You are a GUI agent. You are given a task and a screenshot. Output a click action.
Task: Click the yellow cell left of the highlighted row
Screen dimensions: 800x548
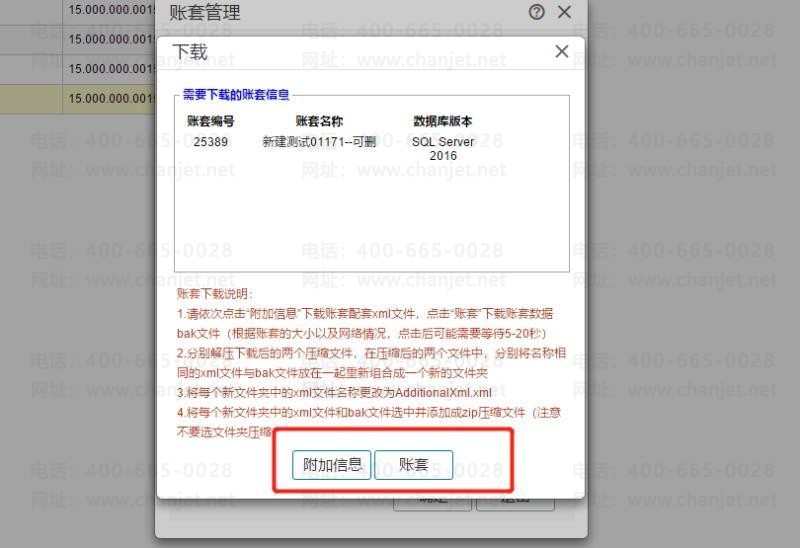[31, 98]
